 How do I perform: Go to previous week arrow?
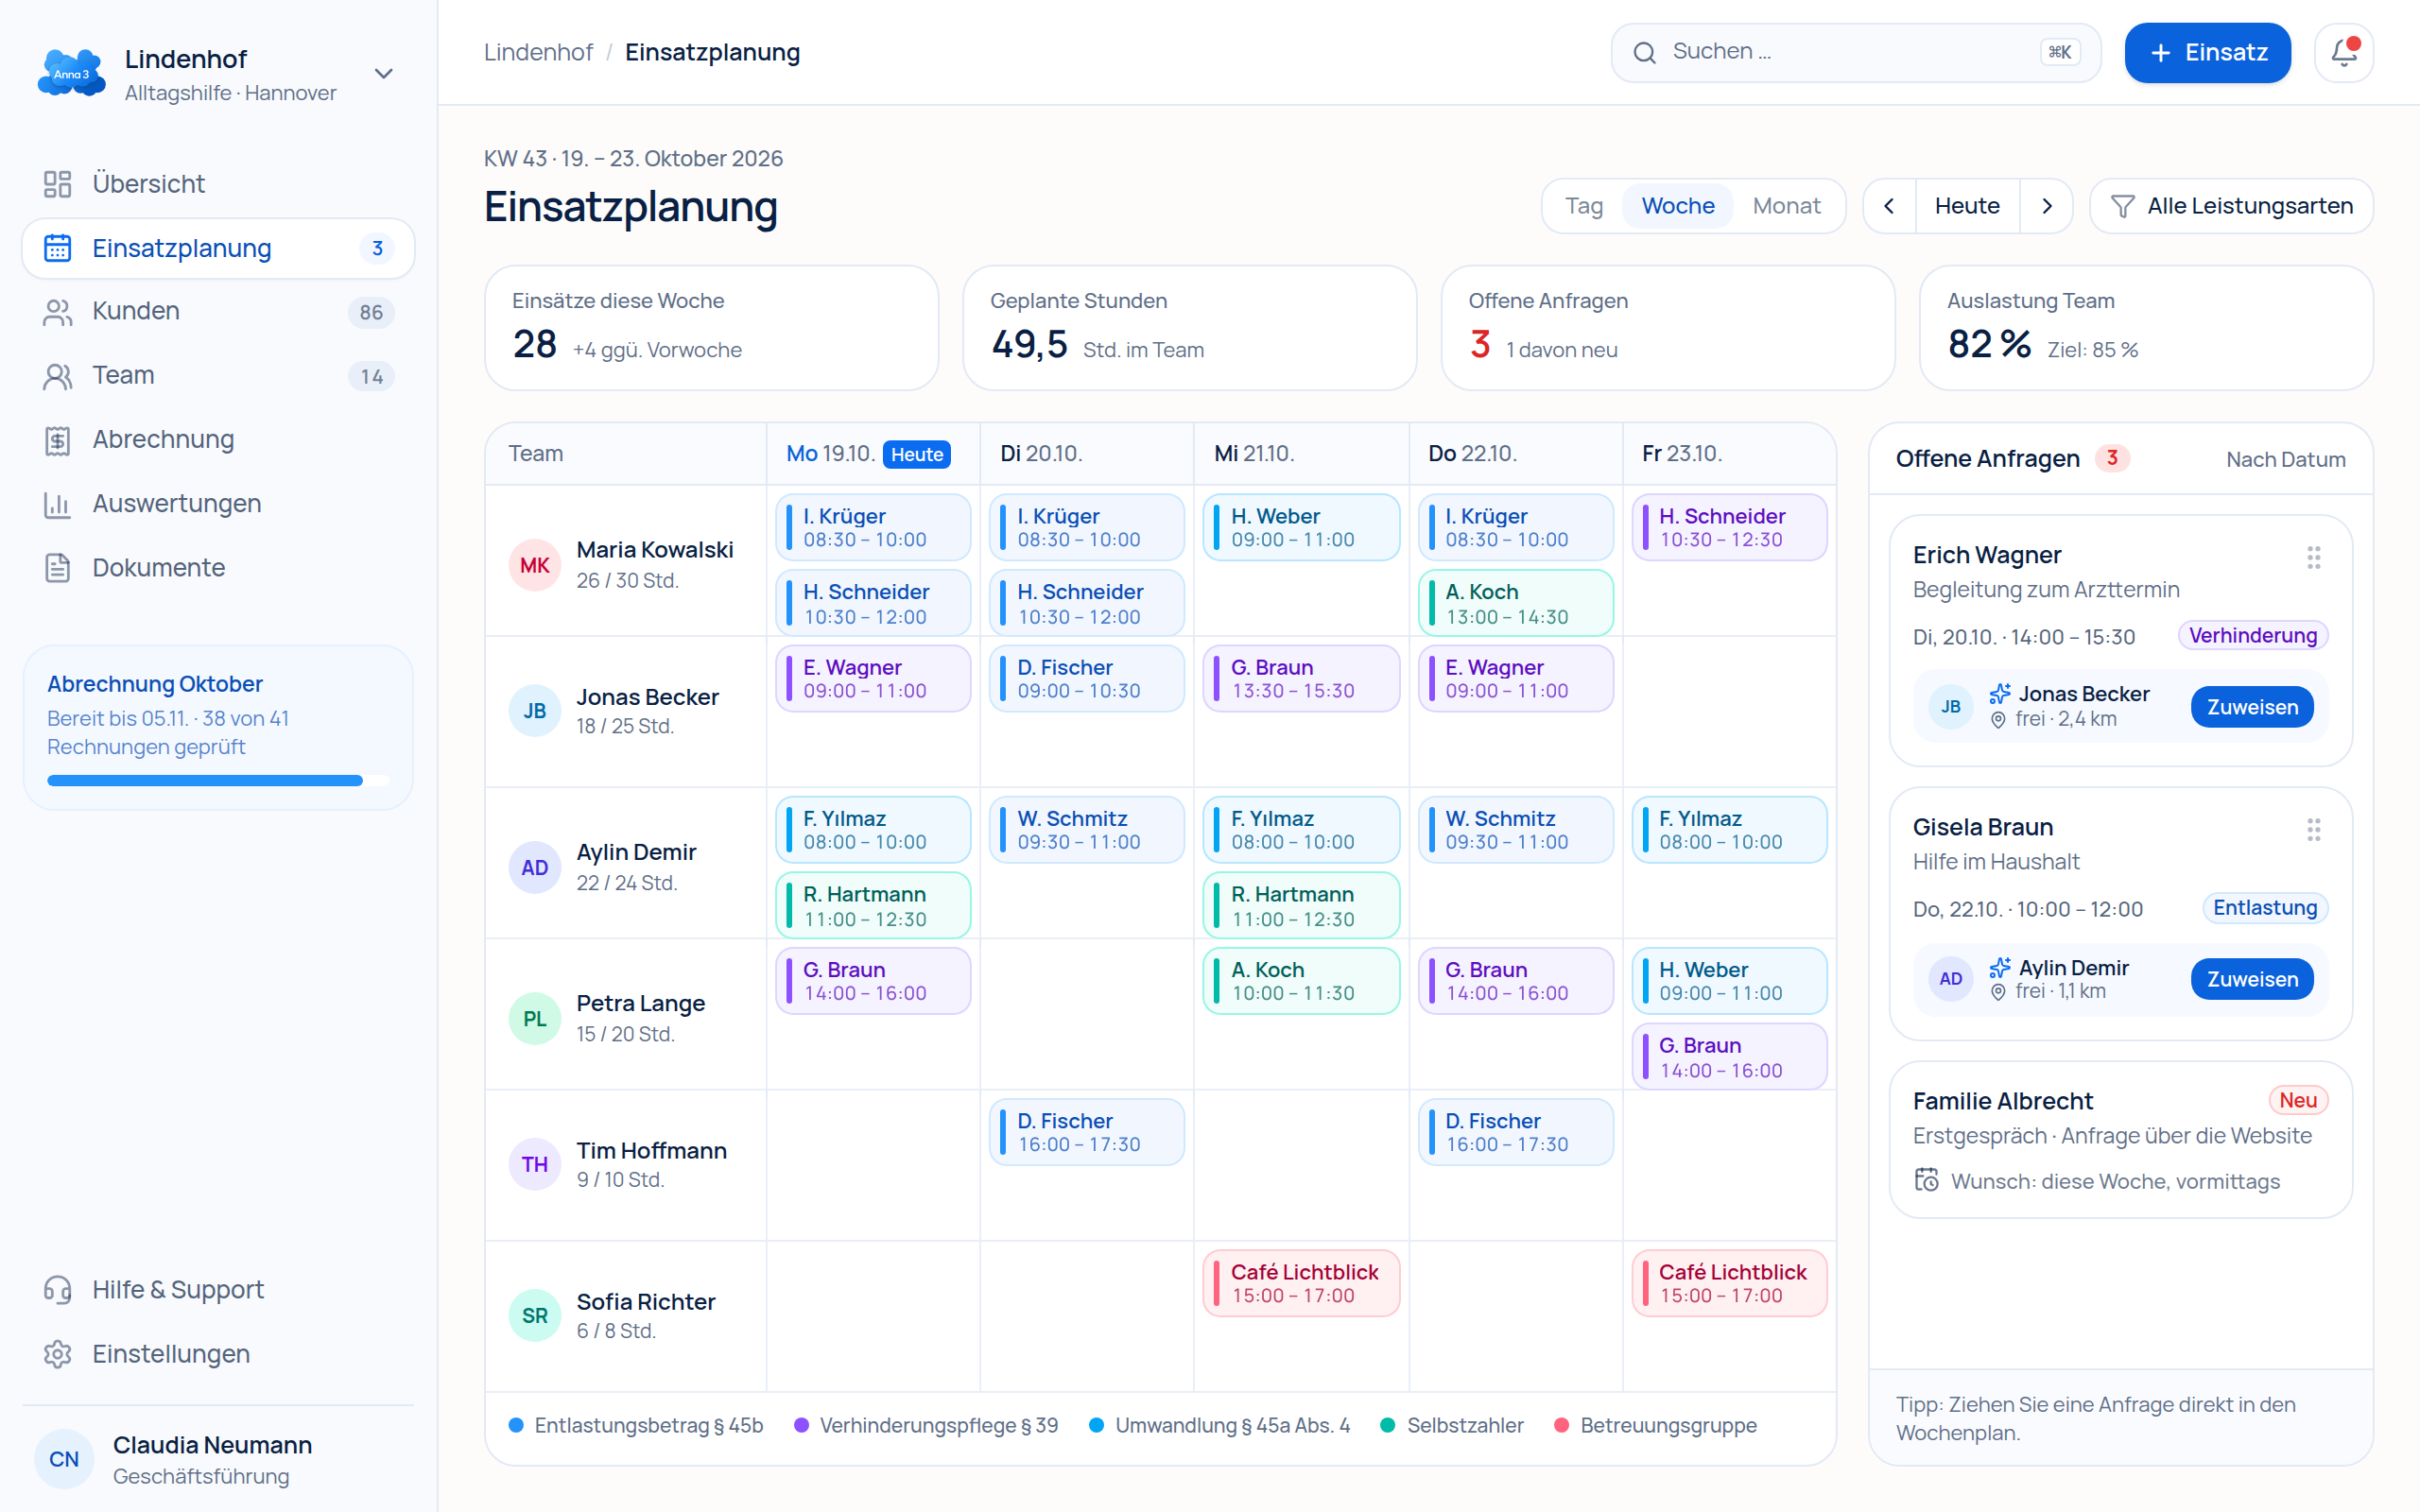pos(1889,206)
